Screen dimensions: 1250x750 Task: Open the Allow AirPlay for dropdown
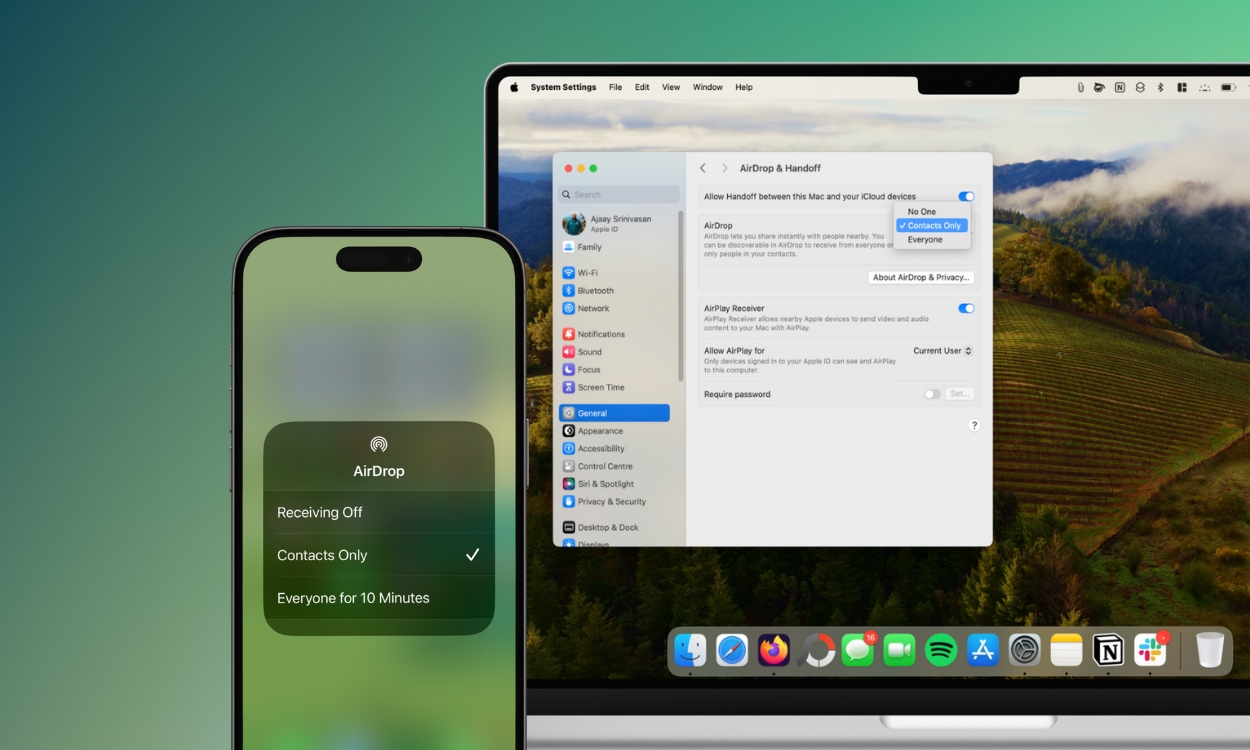coord(941,350)
